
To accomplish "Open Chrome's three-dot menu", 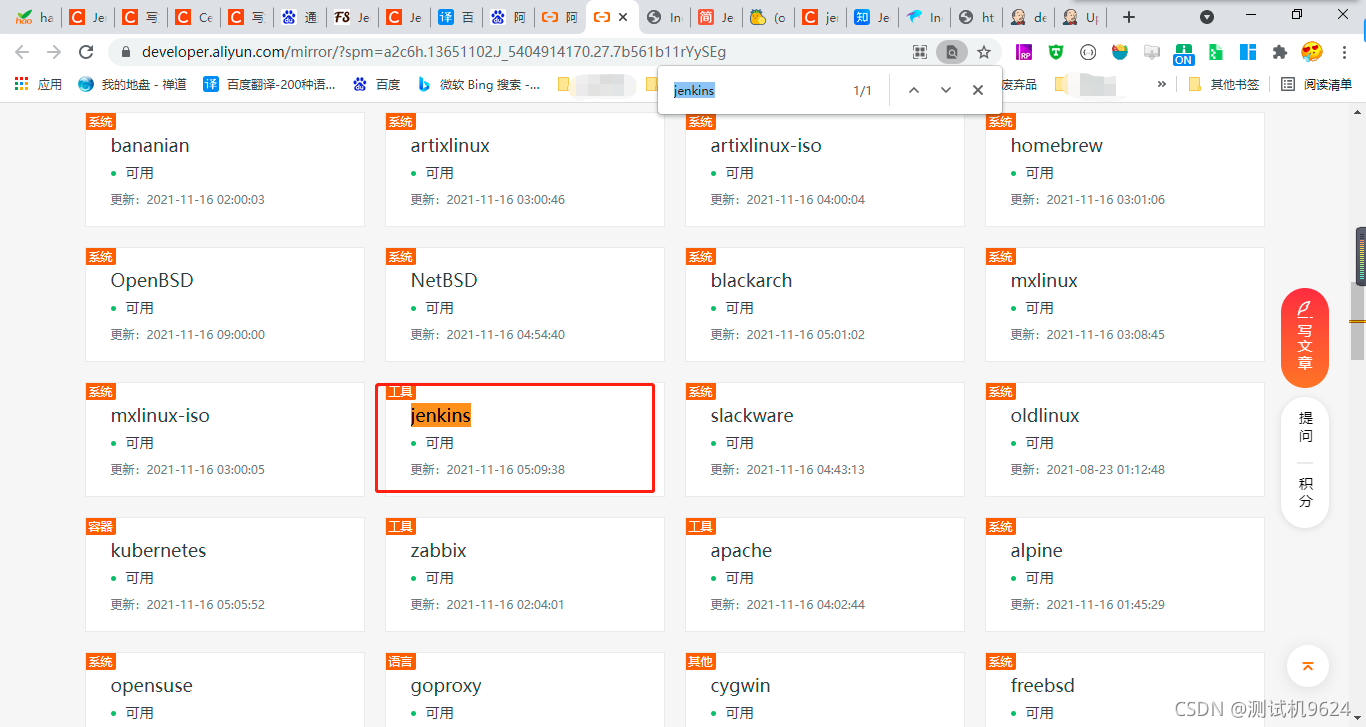I will pos(1345,52).
